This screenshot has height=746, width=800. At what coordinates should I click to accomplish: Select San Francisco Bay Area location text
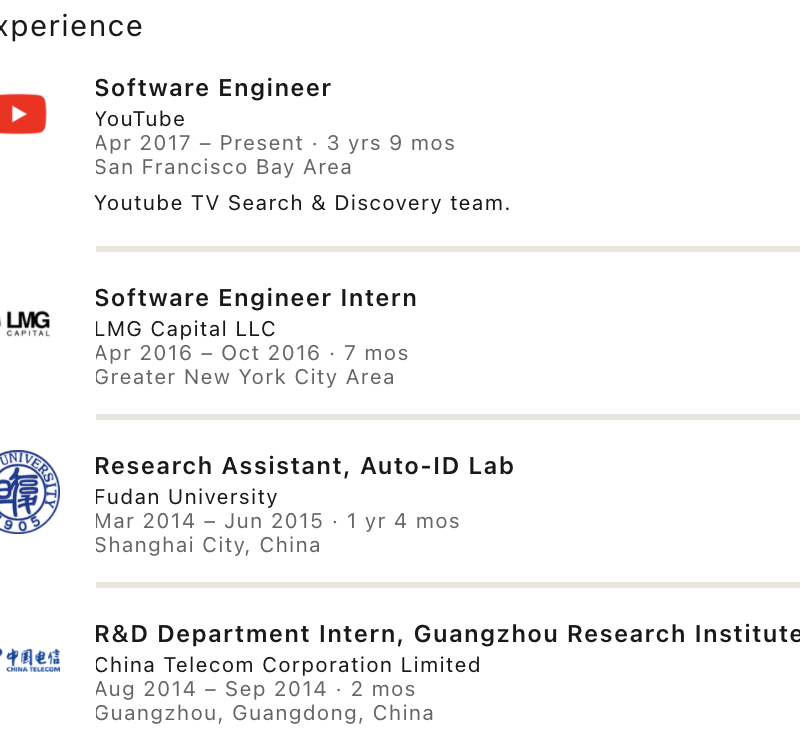click(223, 167)
